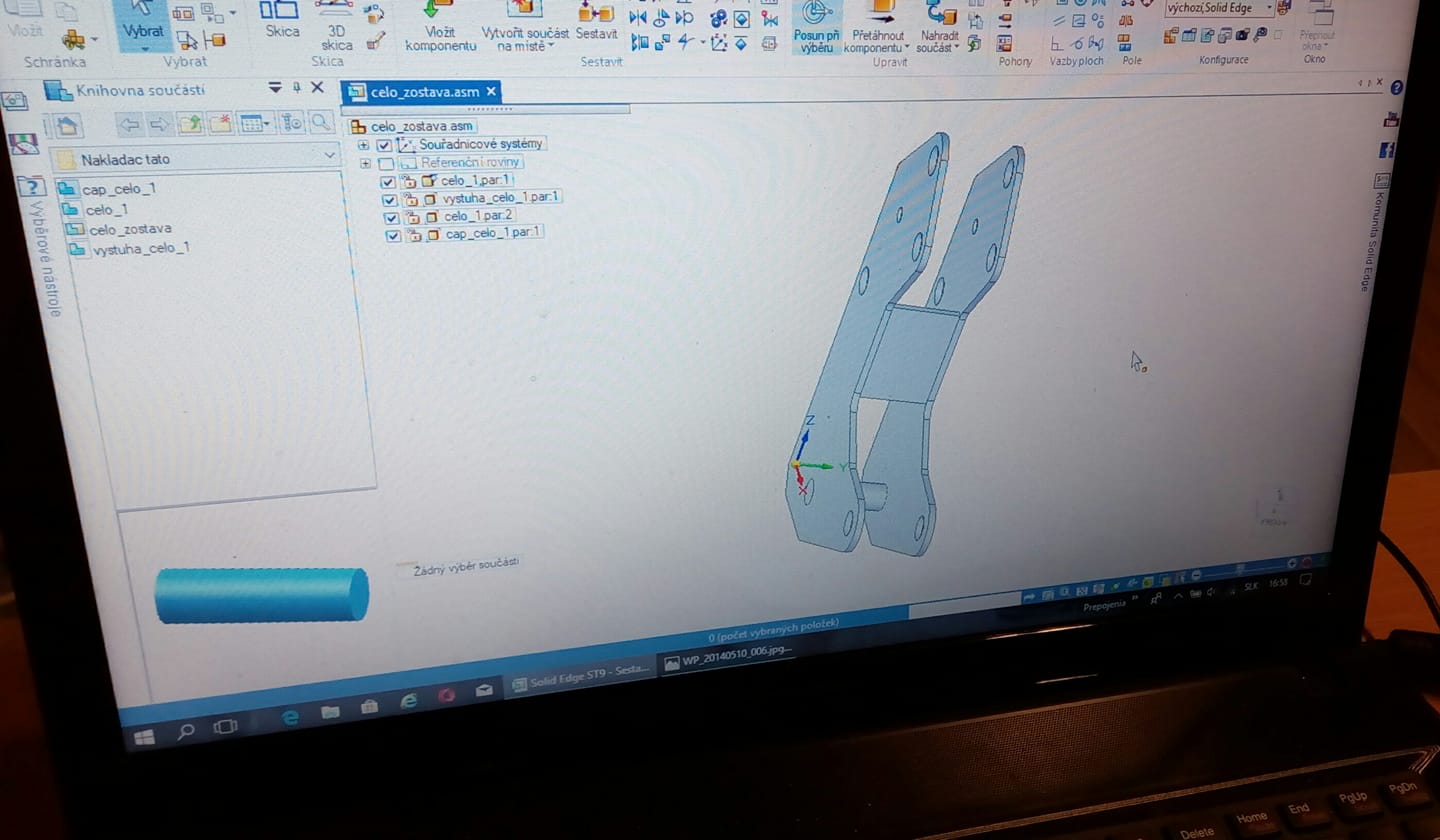Activate Posun při výběru tool
This screenshot has width=1440, height=840.
tap(817, 27)
